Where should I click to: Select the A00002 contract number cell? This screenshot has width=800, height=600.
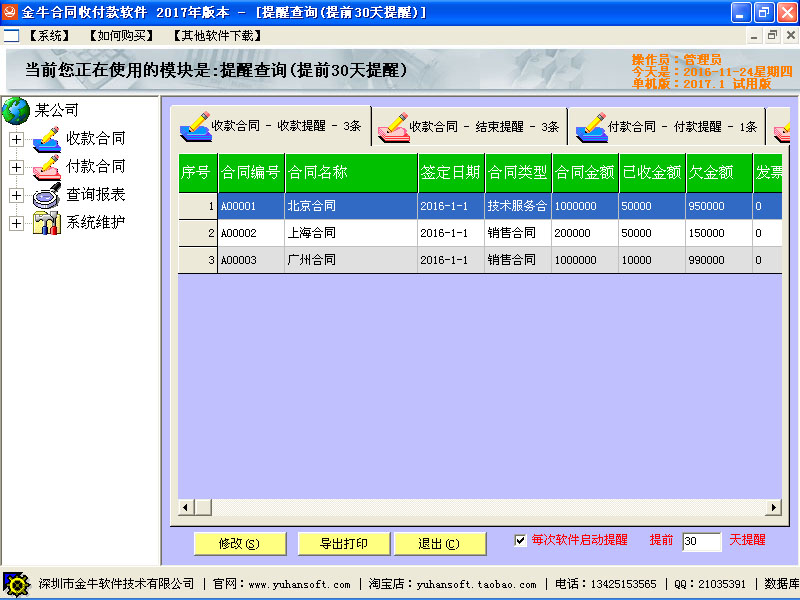(252, 233)
